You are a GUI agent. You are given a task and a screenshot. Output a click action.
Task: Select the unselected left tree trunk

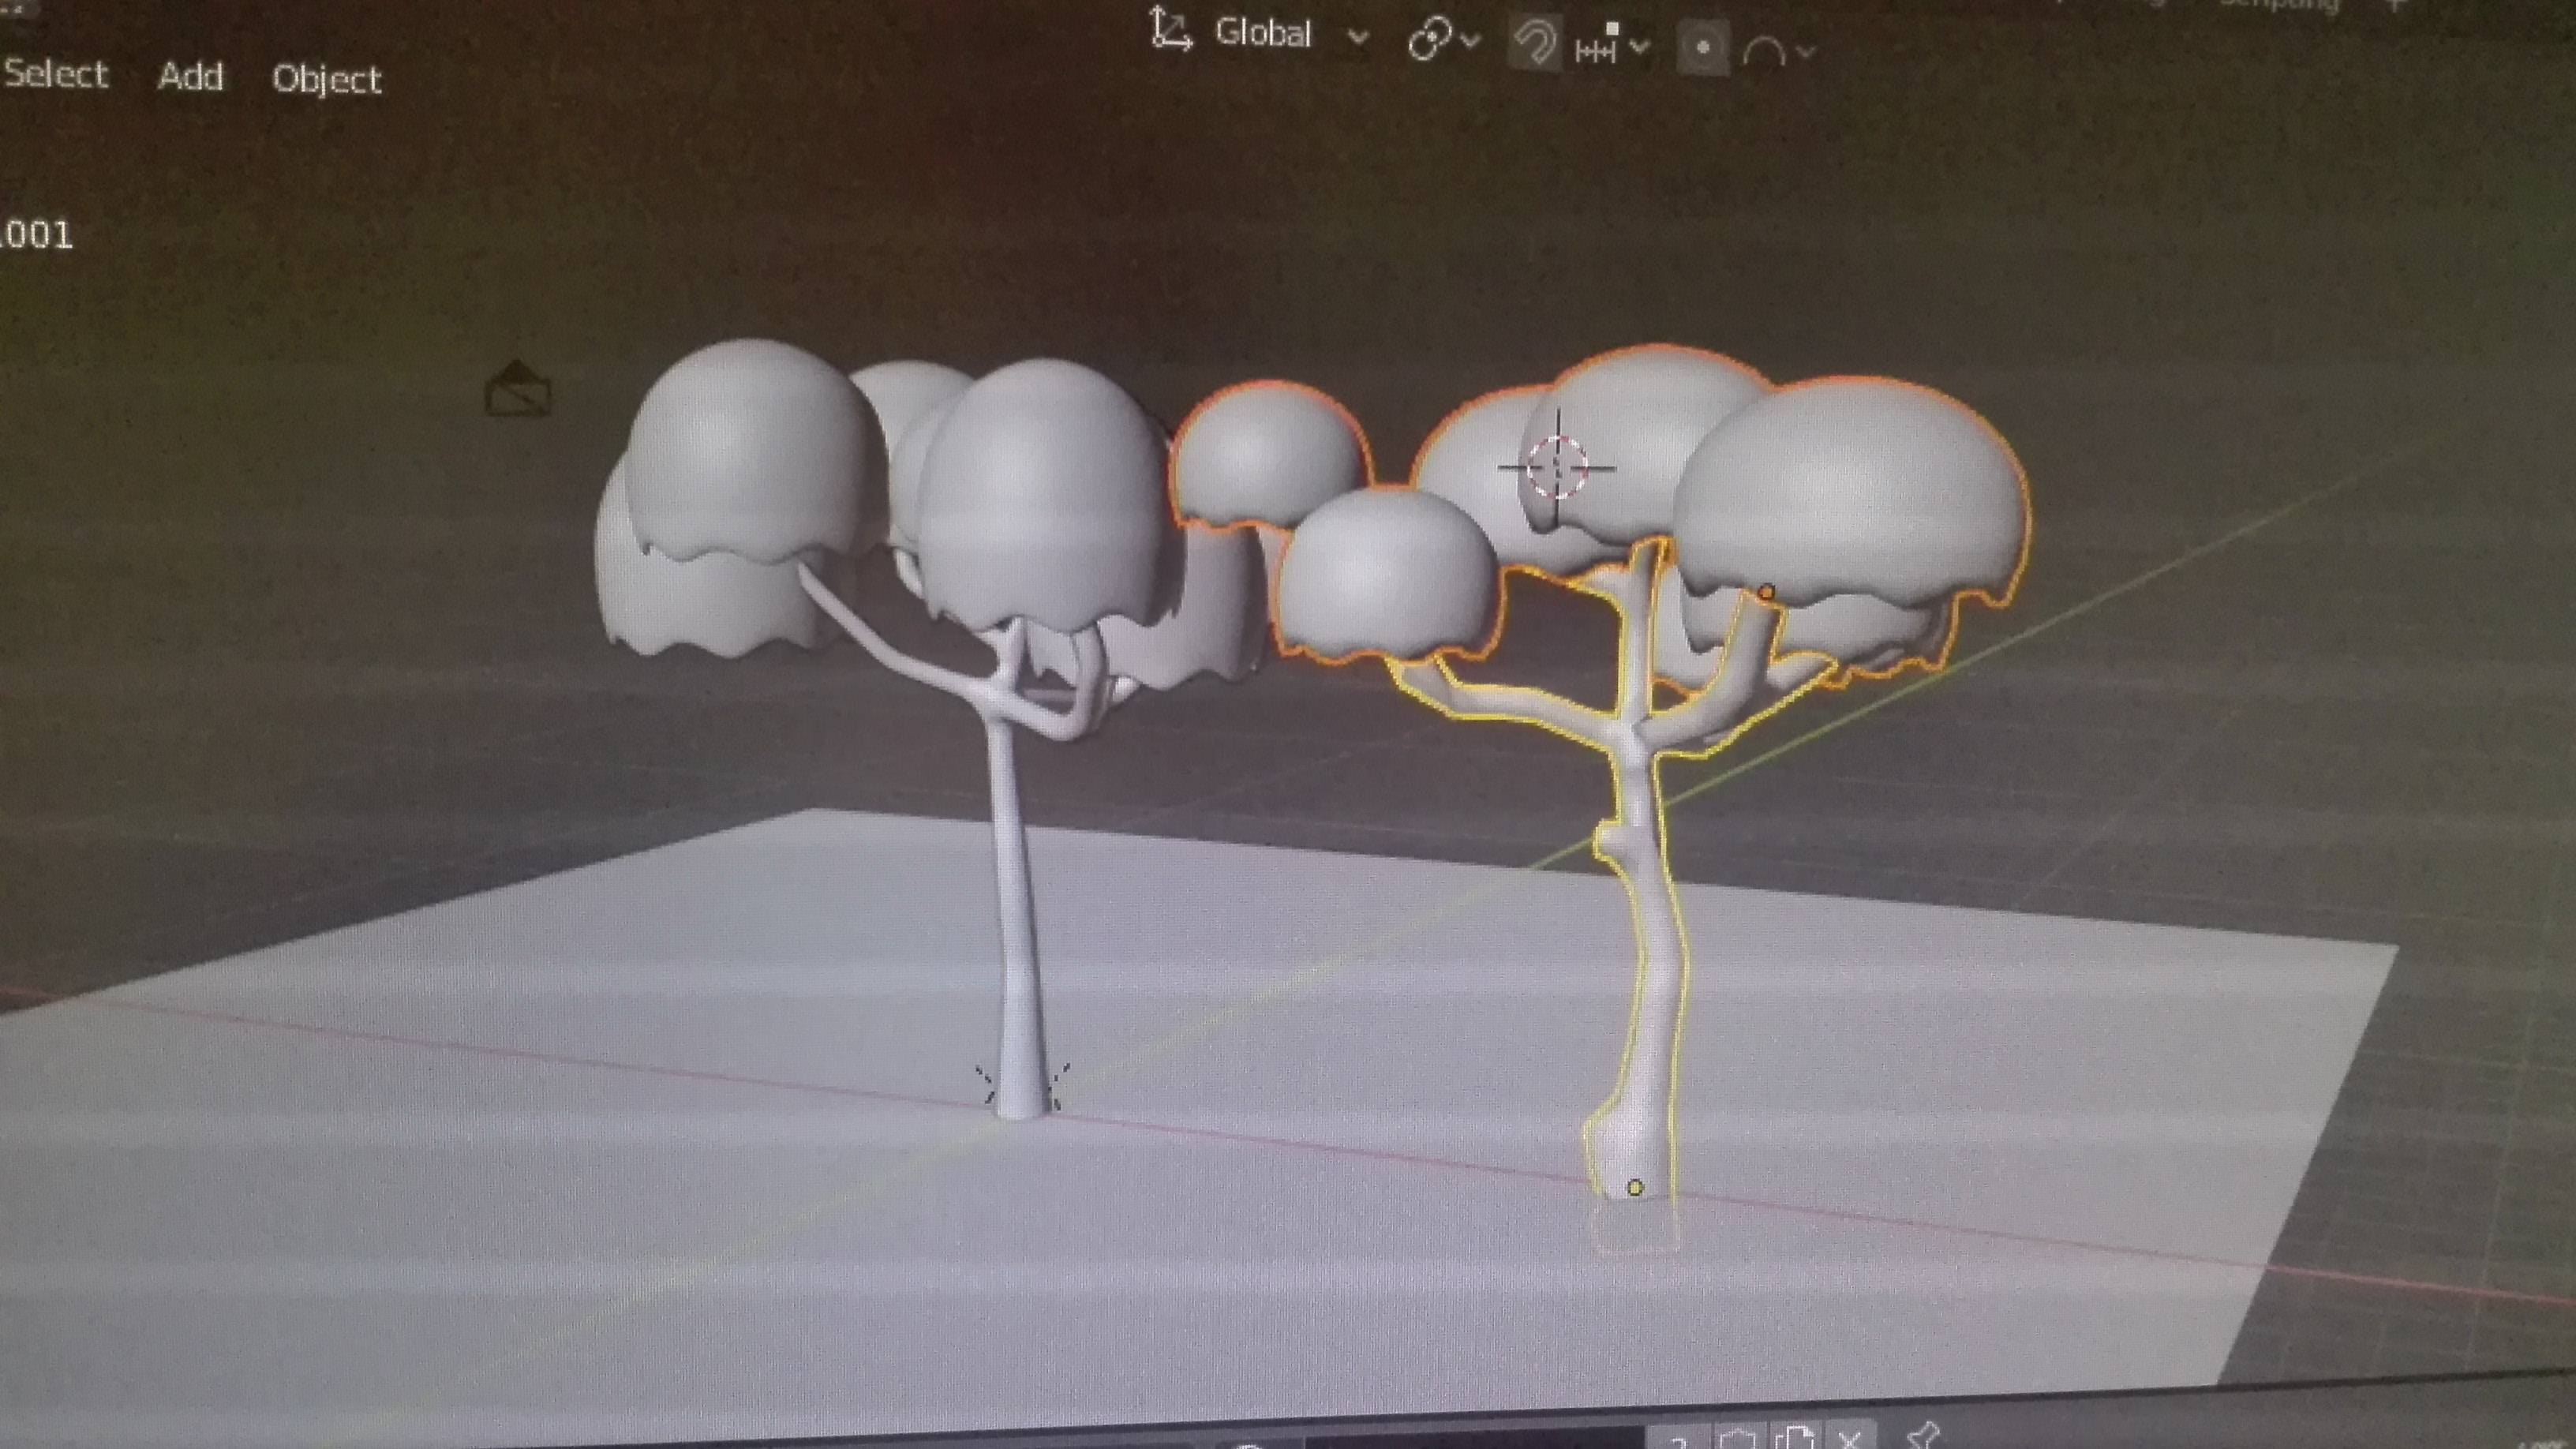[x=1018, y=920]
